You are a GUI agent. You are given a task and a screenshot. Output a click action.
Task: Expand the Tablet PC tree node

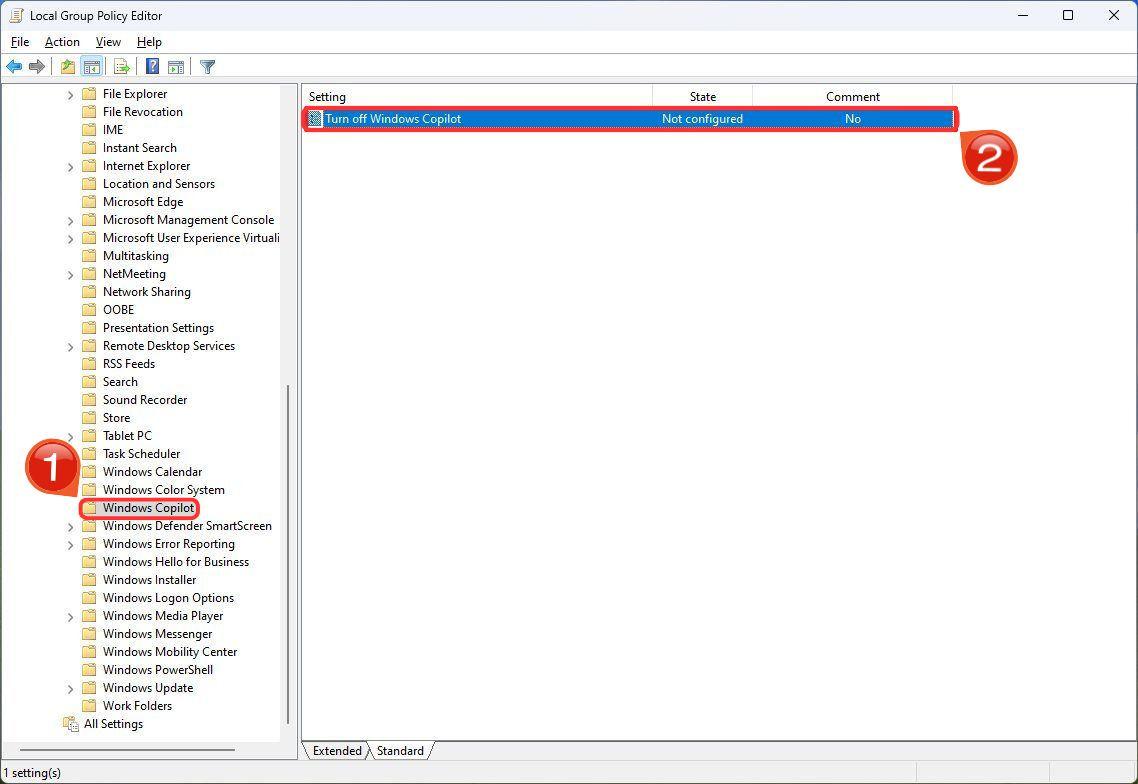70,436
